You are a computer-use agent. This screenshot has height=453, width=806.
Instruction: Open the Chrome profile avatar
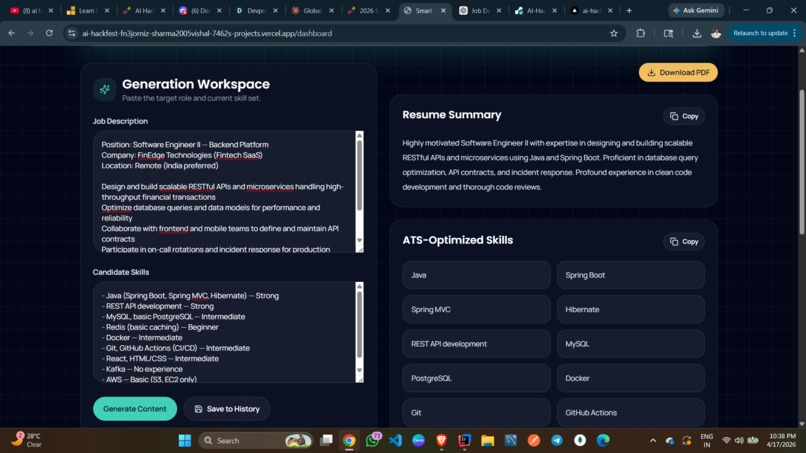(716, 33)
